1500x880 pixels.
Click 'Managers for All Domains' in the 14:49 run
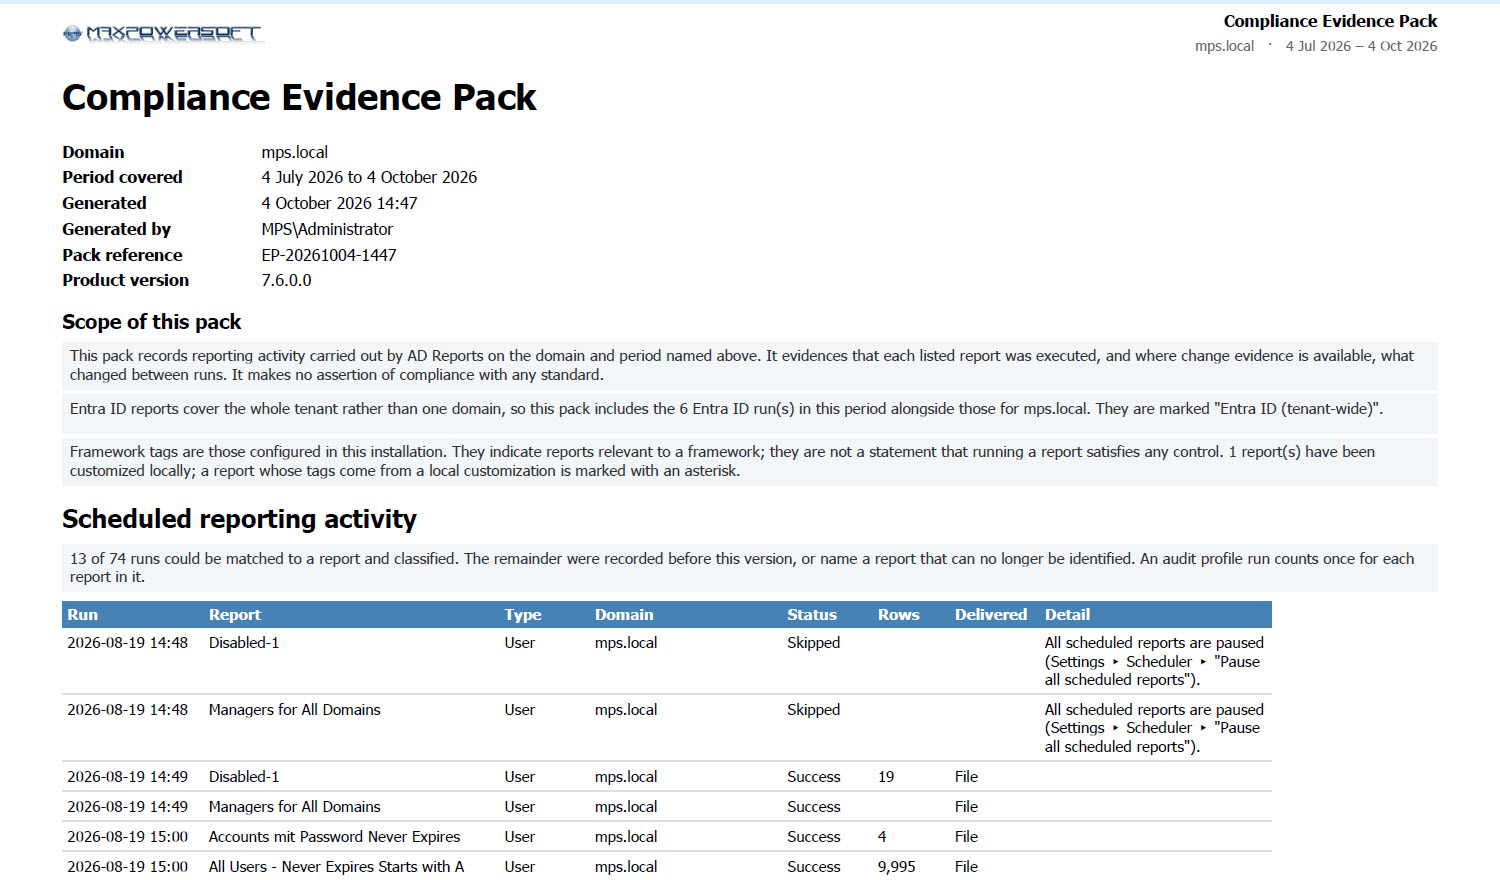[x=294, y=807]
